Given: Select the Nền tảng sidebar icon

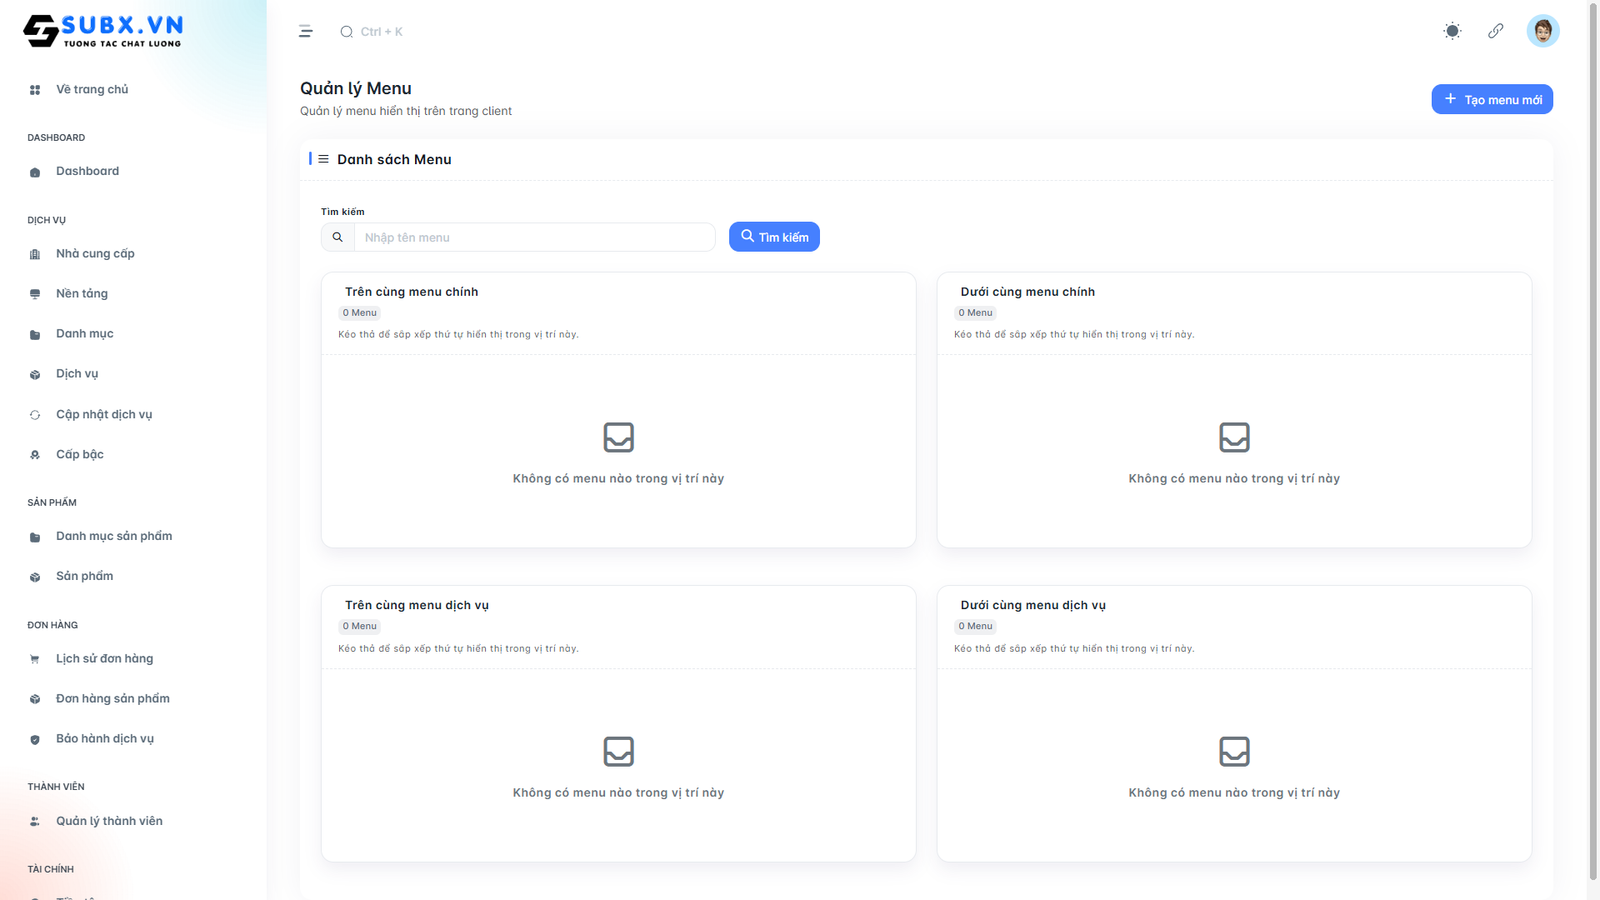Looking at the screenshot, I should (35, 294).
